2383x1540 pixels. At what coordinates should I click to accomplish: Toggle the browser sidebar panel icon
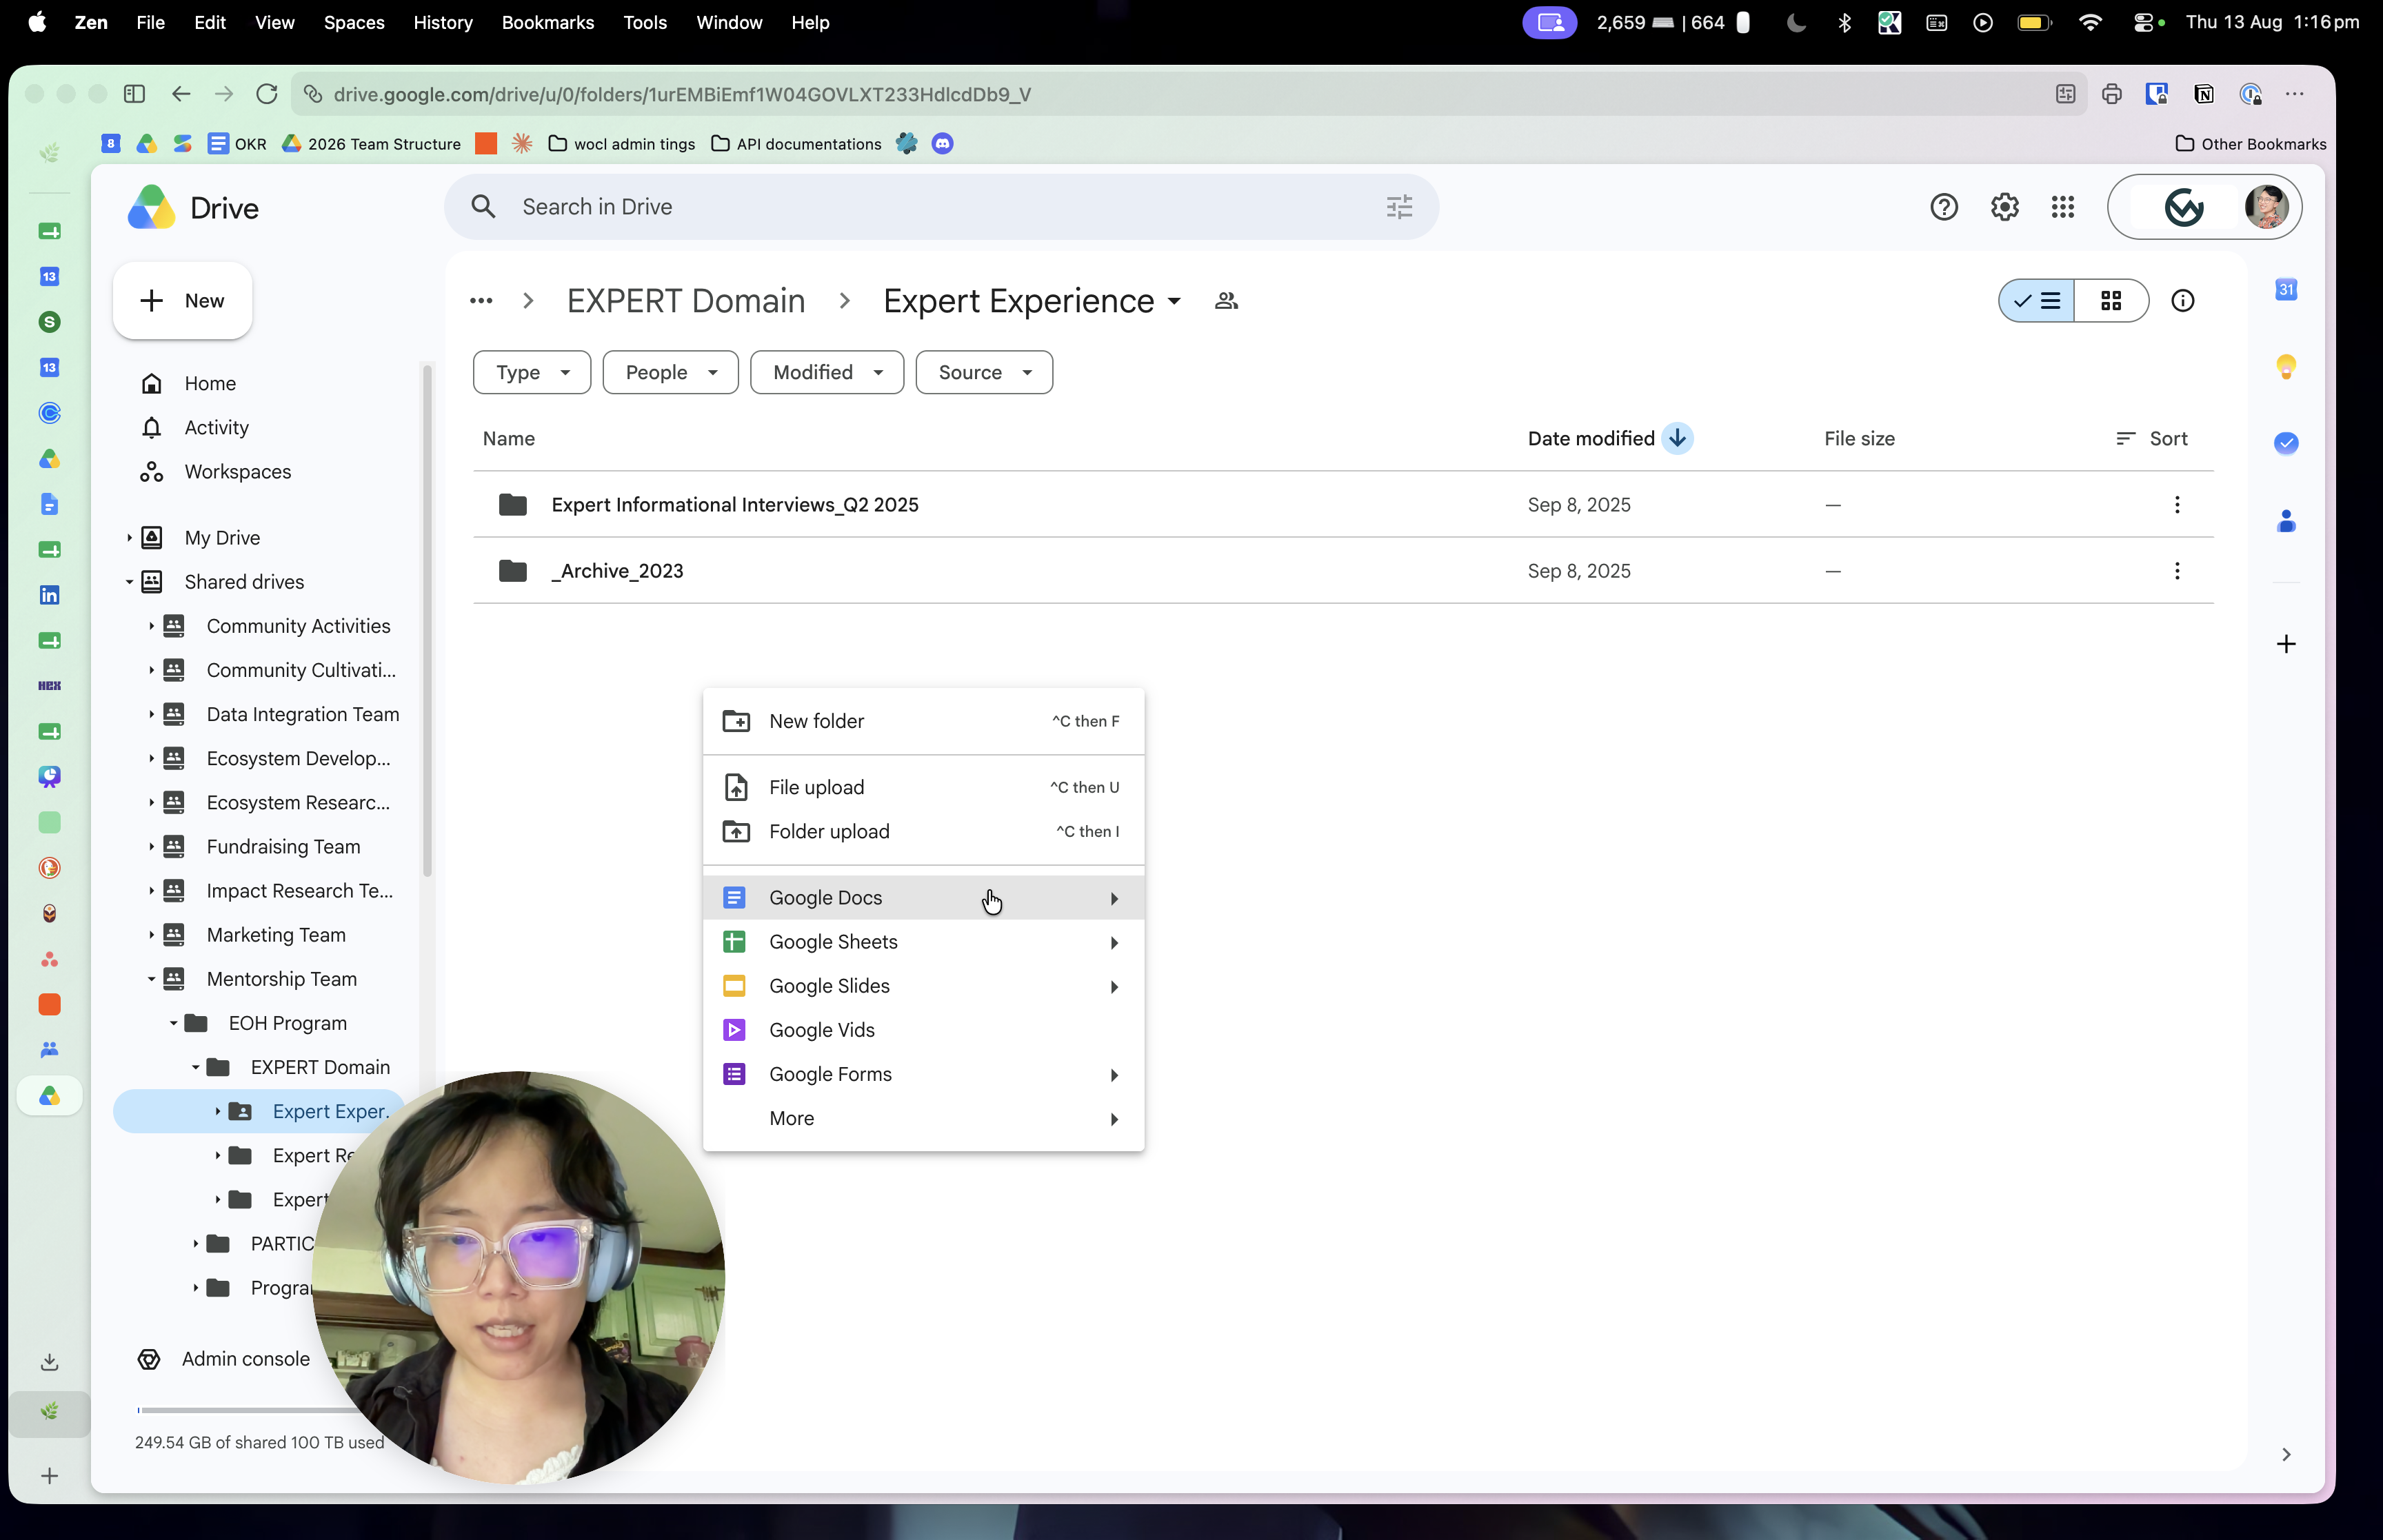(x=134, y=94)
